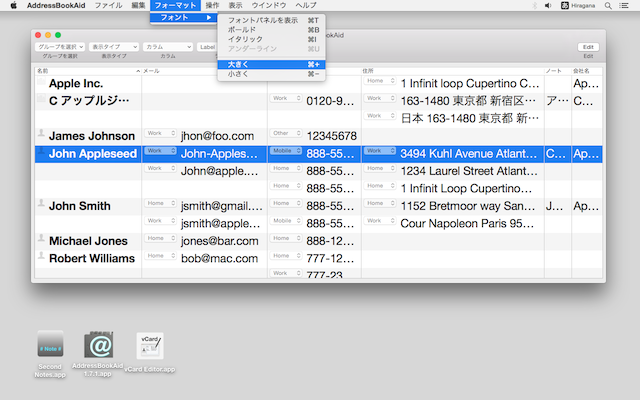This screenshot has width=640, height=400.
Task: Click the 住所 column header
Action: pyautogui.click(x=453, y=71)
